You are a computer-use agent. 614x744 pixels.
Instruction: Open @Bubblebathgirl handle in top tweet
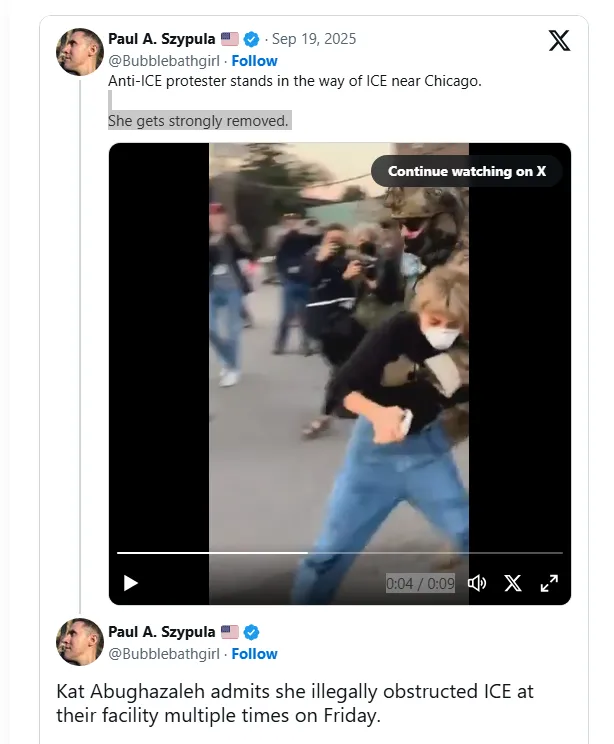point(163,61)
